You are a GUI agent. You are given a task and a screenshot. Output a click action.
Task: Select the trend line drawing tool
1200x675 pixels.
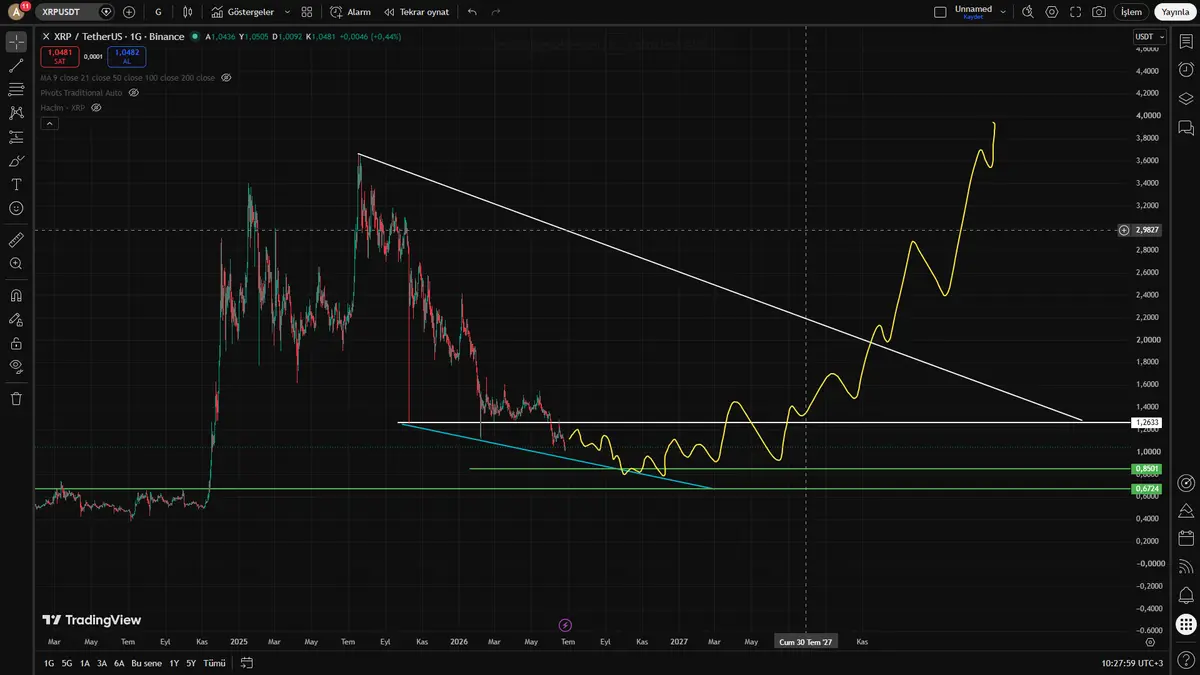pos(16,66)
